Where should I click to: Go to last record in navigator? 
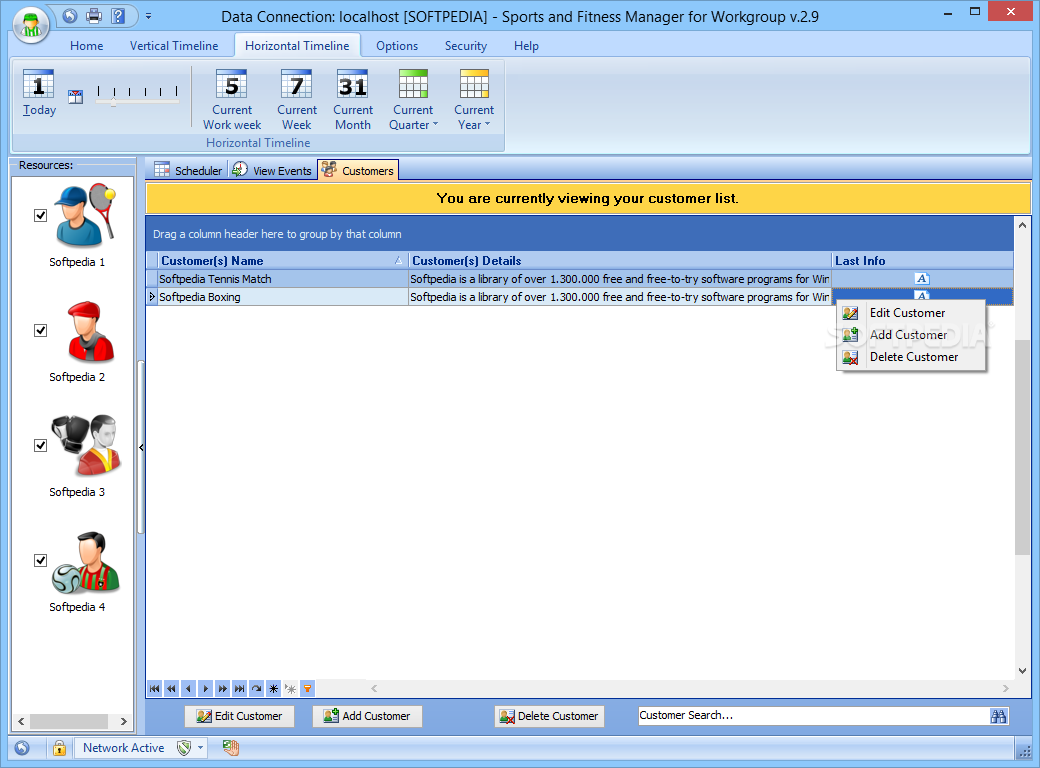239,689
